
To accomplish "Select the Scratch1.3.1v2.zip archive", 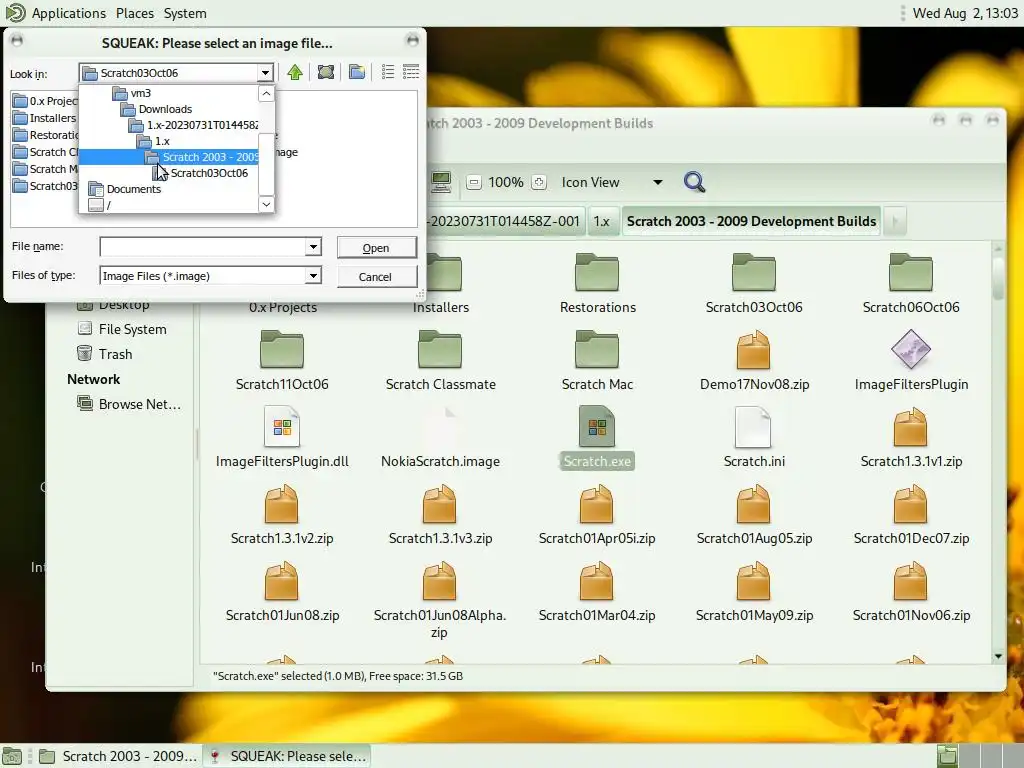I will (x=282, y=515).
